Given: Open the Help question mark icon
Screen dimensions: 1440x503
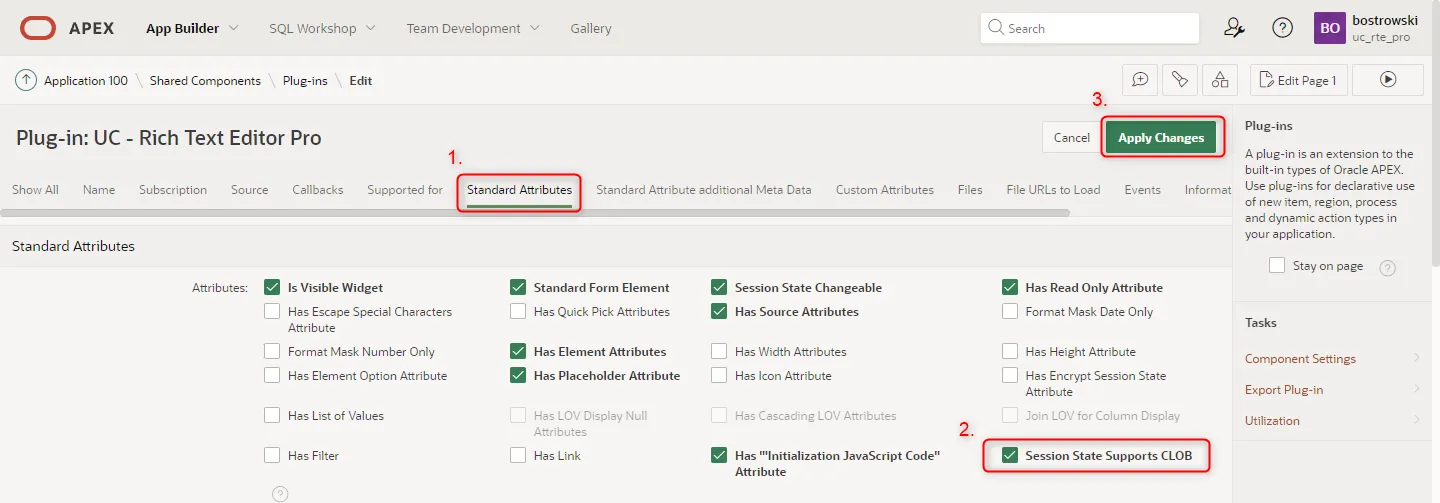Looking at the screenshot, I should click(x=1282, y=28).
